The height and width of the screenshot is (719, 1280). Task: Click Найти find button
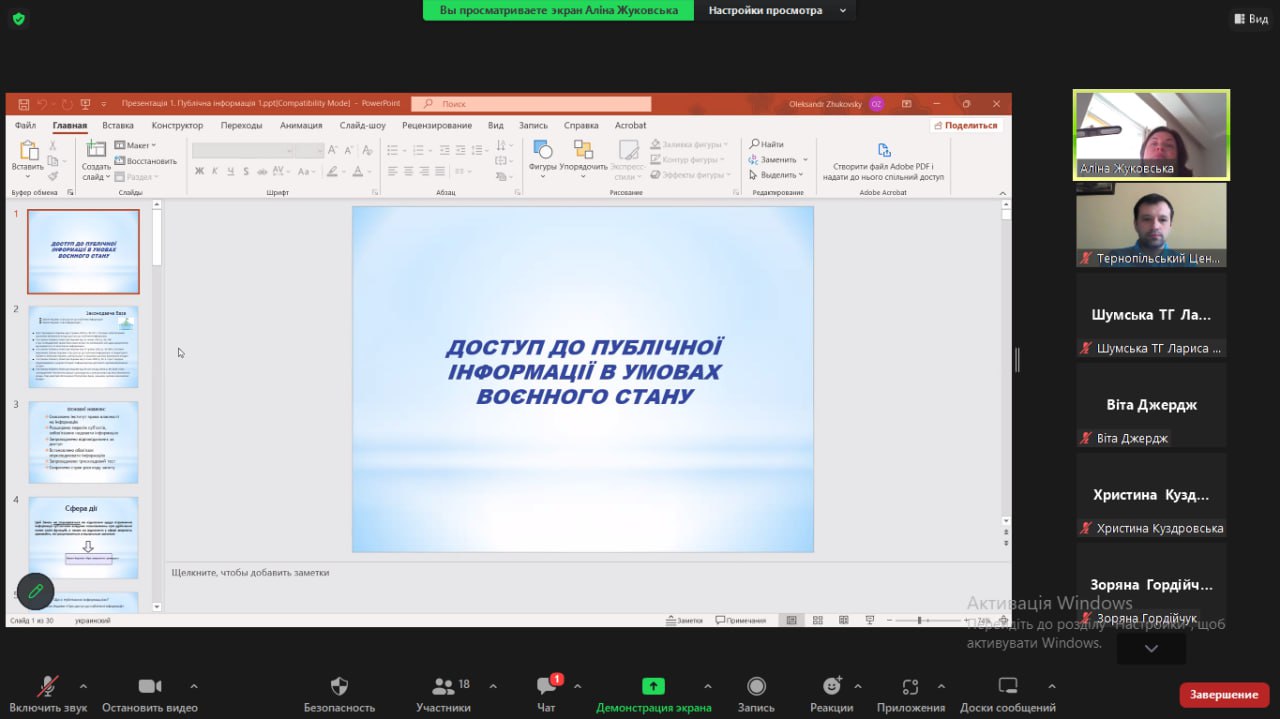[x=767, y=145]
